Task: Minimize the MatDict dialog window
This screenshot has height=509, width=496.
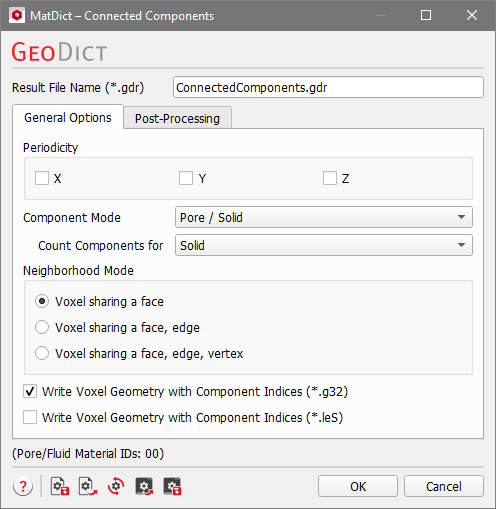Action: [381, 15]
